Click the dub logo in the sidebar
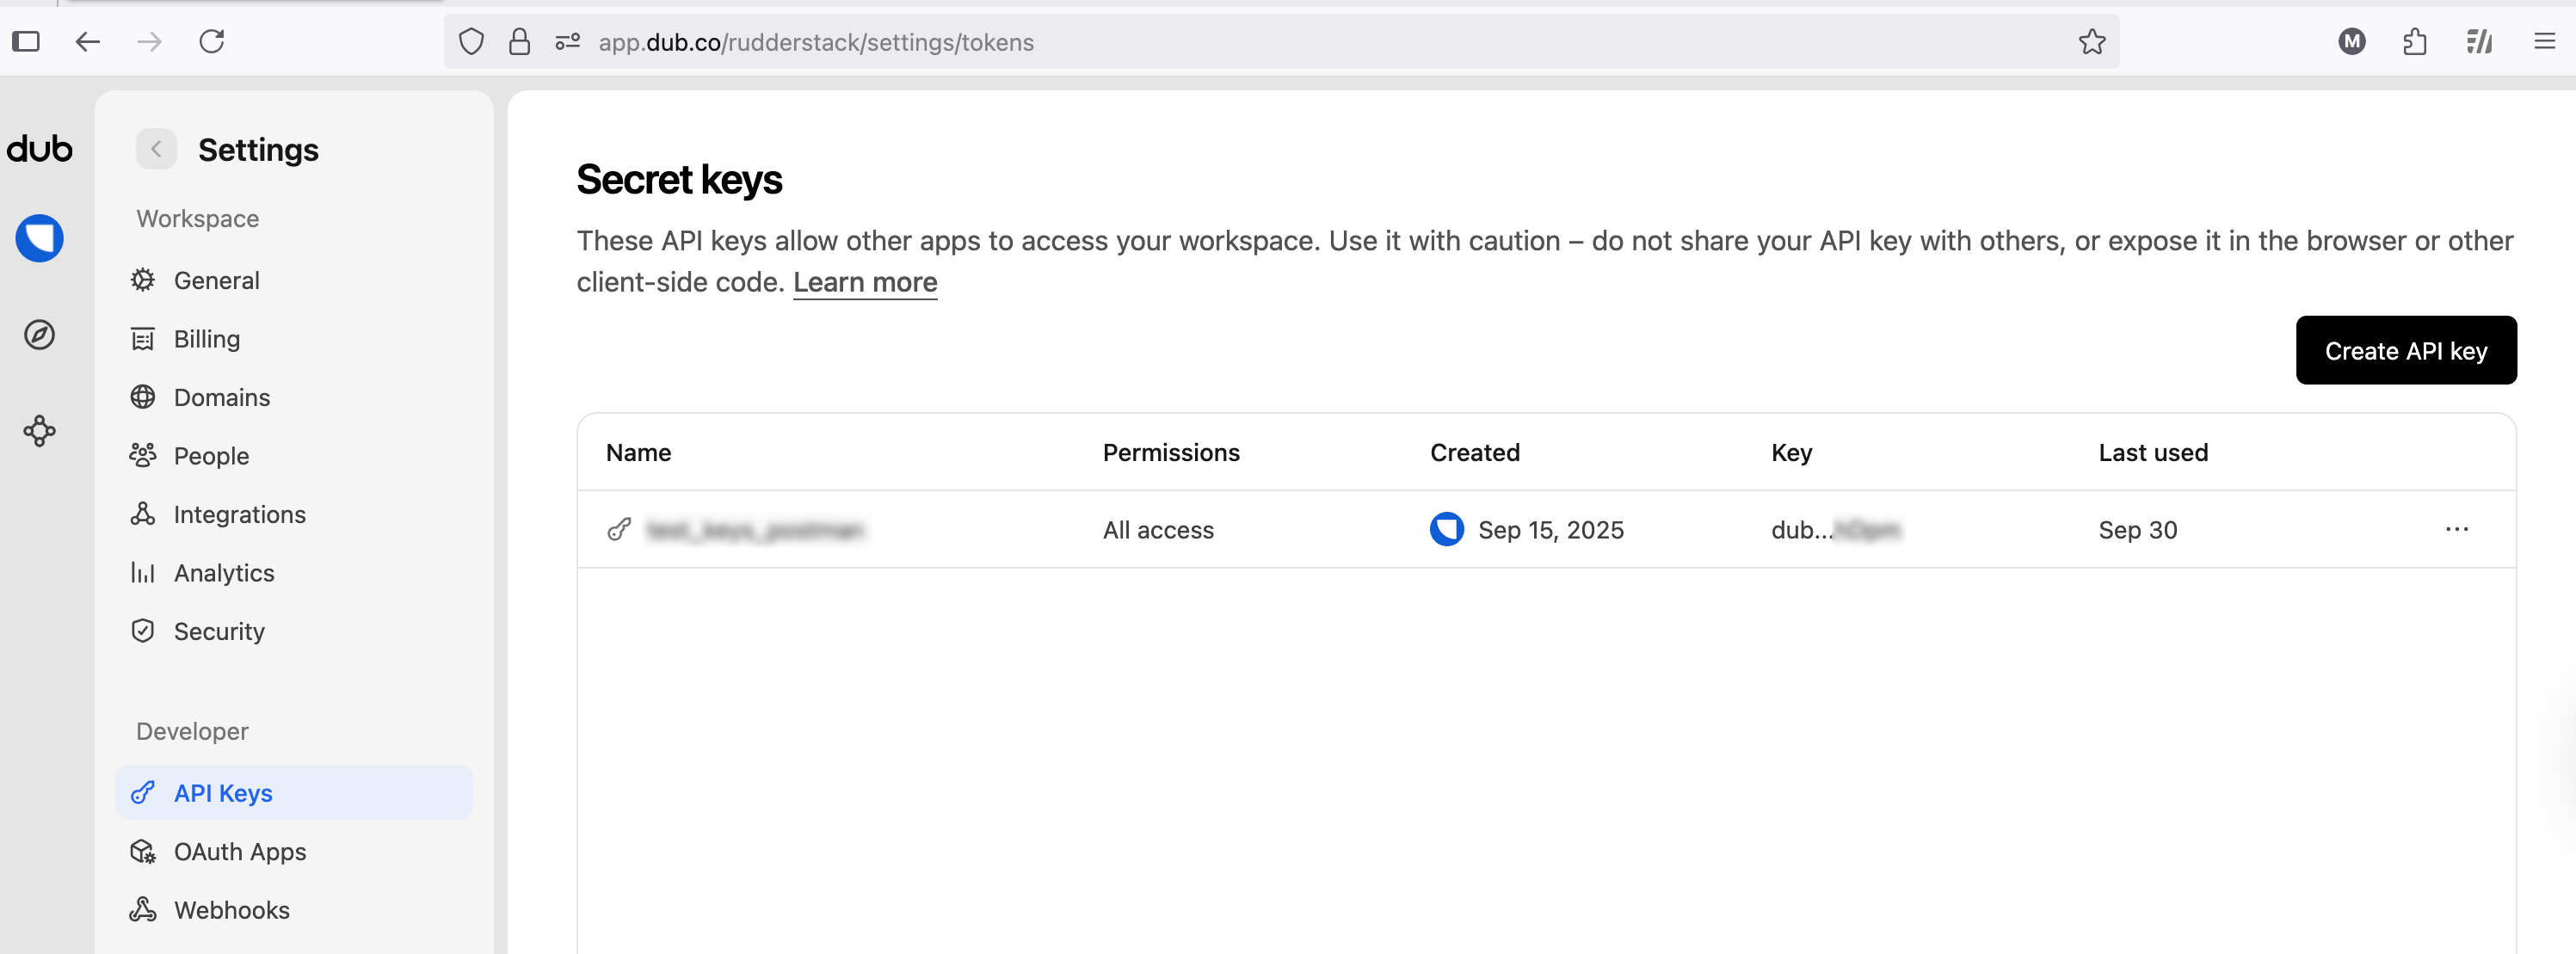The width and height of the screenshot is (2576, 954). 40,148
